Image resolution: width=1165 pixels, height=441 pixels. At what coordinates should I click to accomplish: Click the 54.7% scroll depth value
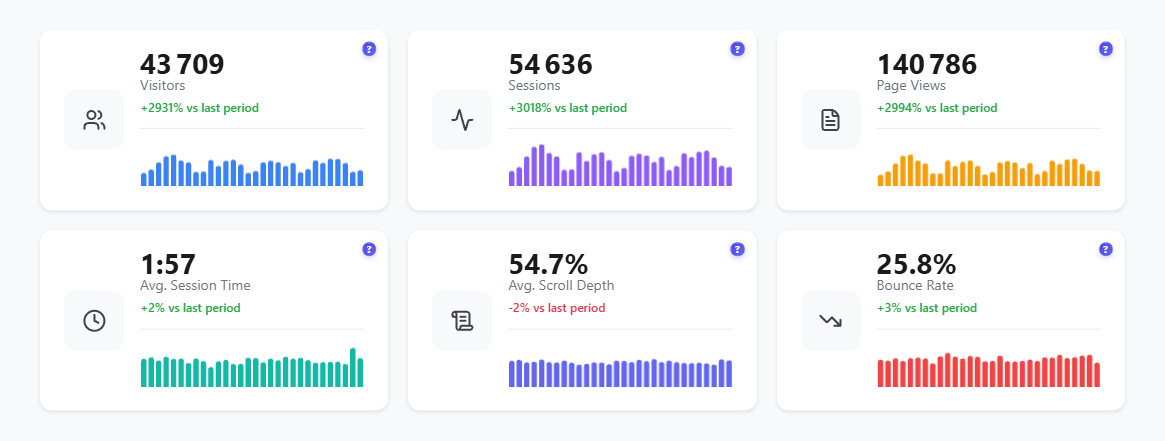click(548, 265)
